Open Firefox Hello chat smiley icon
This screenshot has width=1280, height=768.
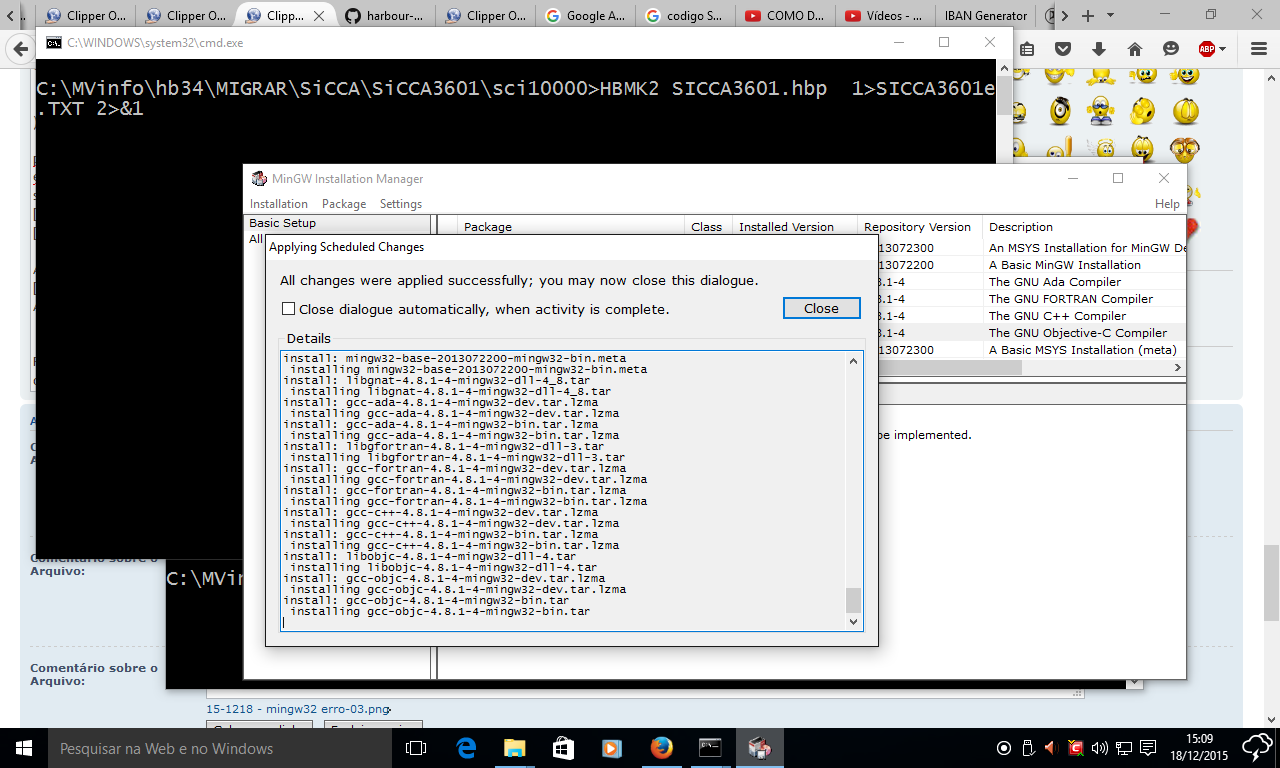1171,49
